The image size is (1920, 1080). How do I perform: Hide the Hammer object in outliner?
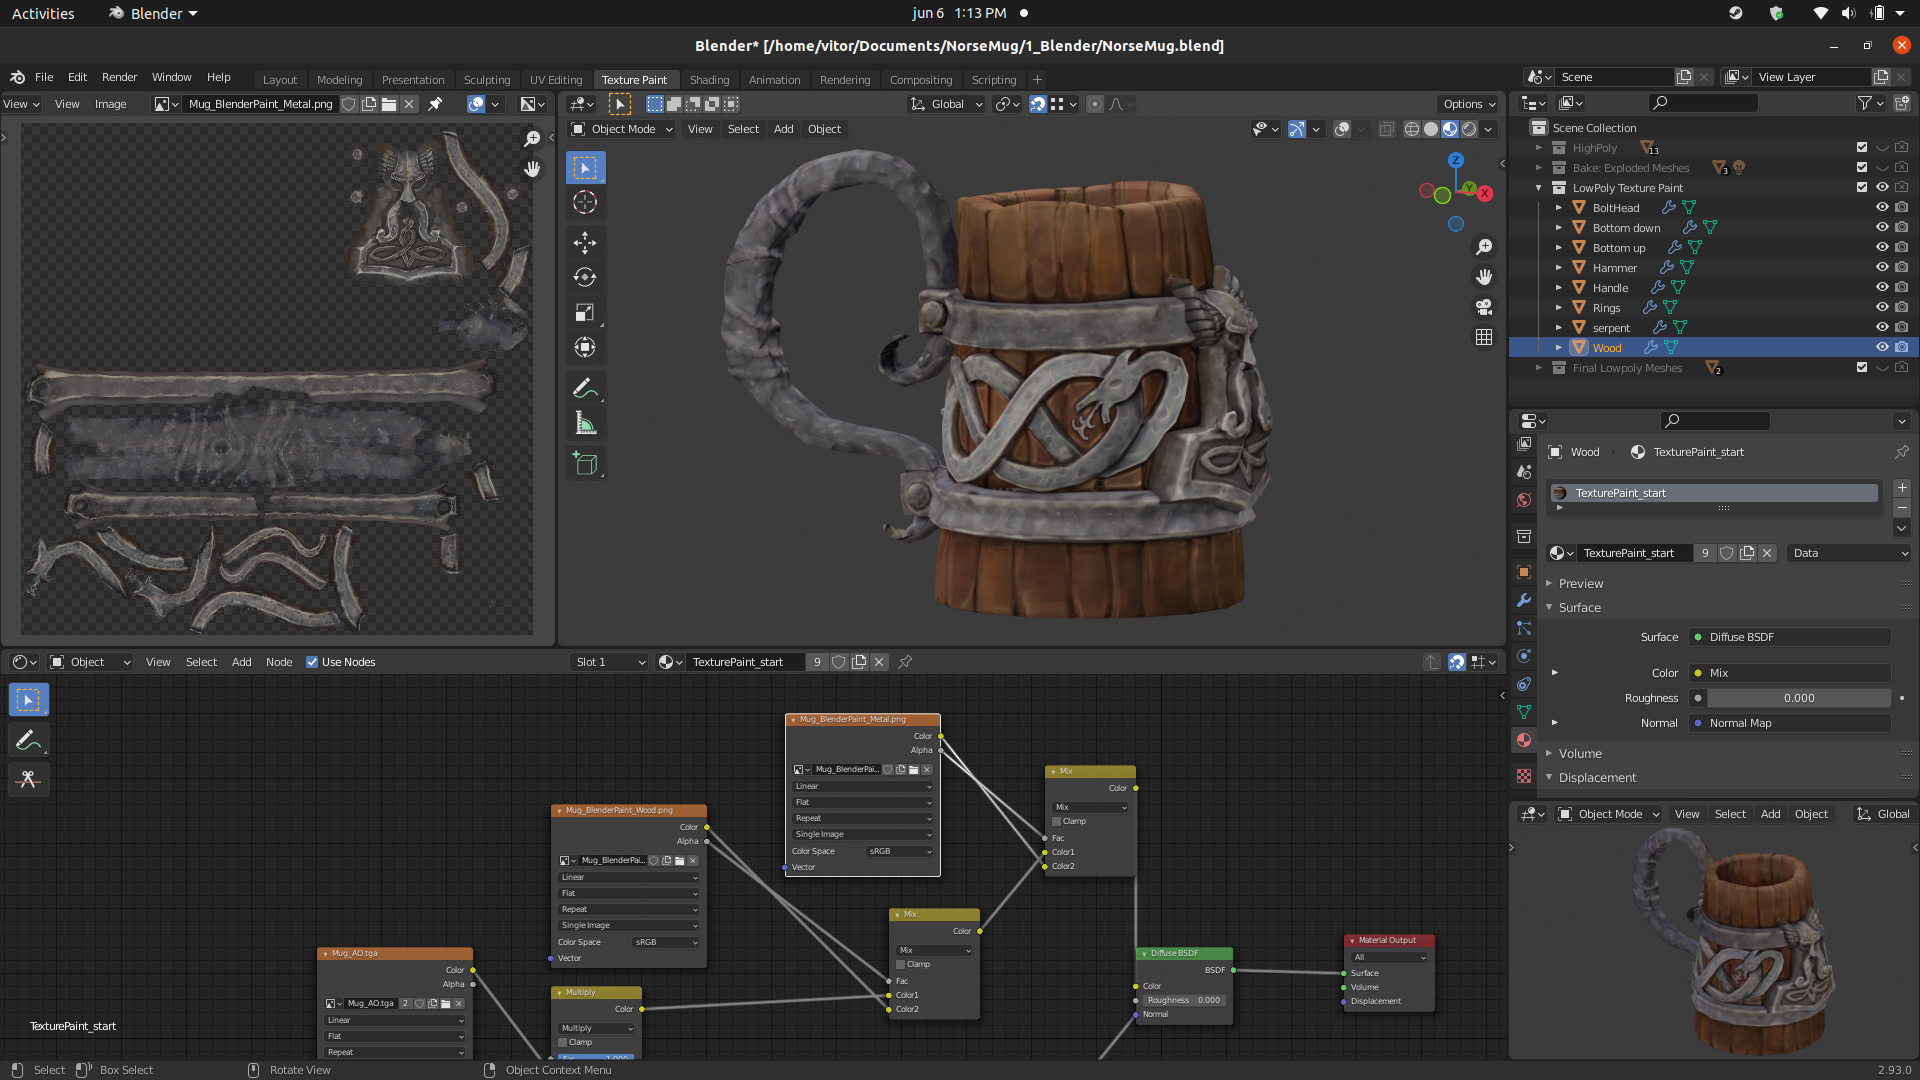coord(1882,268)
